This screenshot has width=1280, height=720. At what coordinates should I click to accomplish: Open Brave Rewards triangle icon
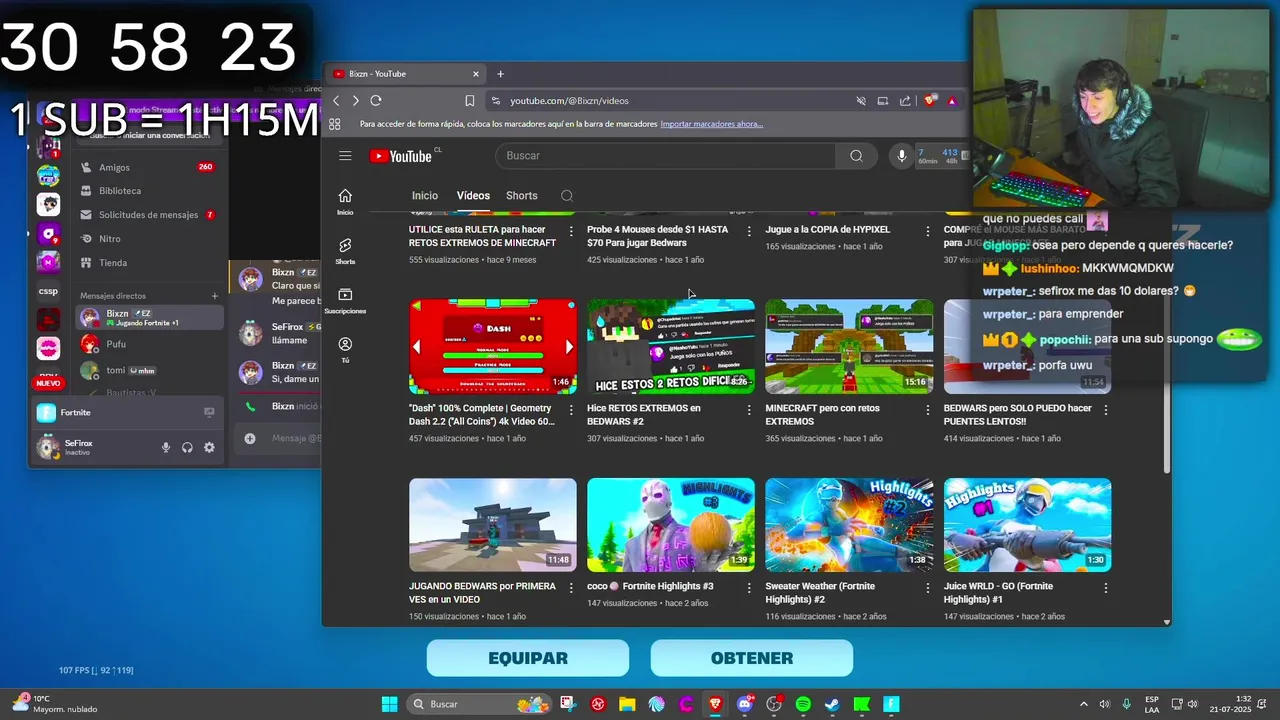(x=952, y=101)
